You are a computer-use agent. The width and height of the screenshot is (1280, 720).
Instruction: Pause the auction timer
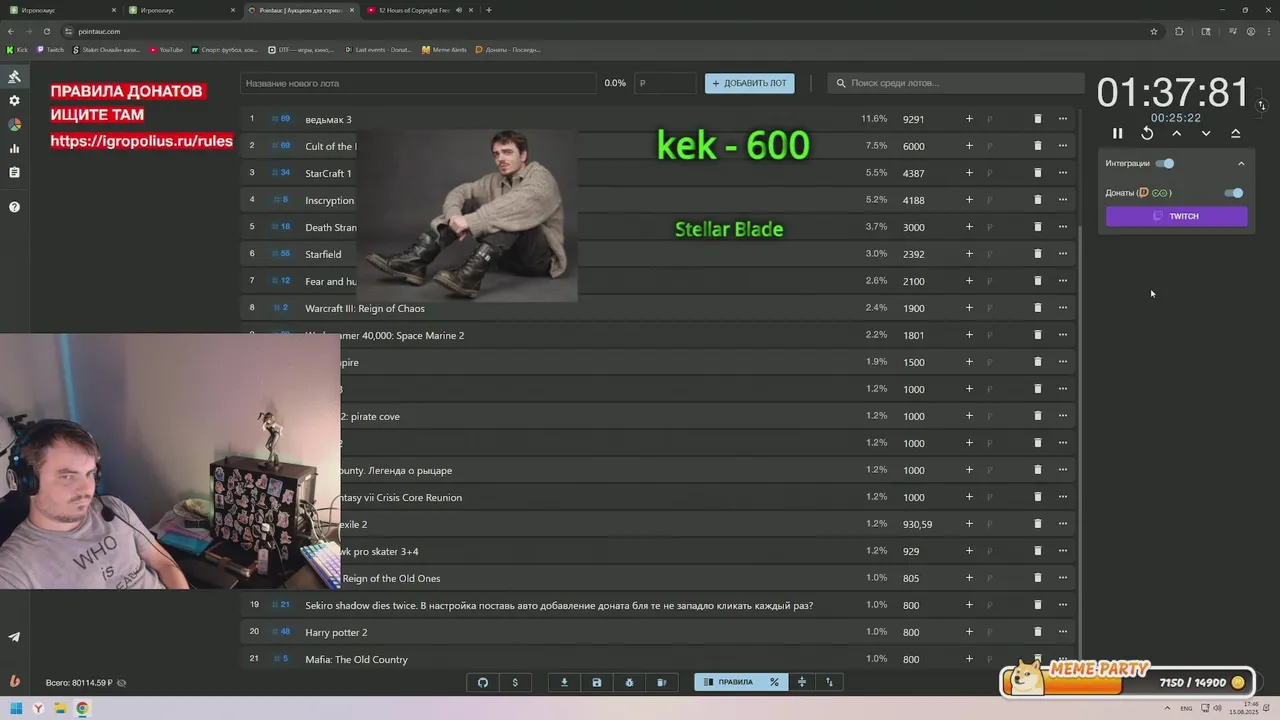1118,133
